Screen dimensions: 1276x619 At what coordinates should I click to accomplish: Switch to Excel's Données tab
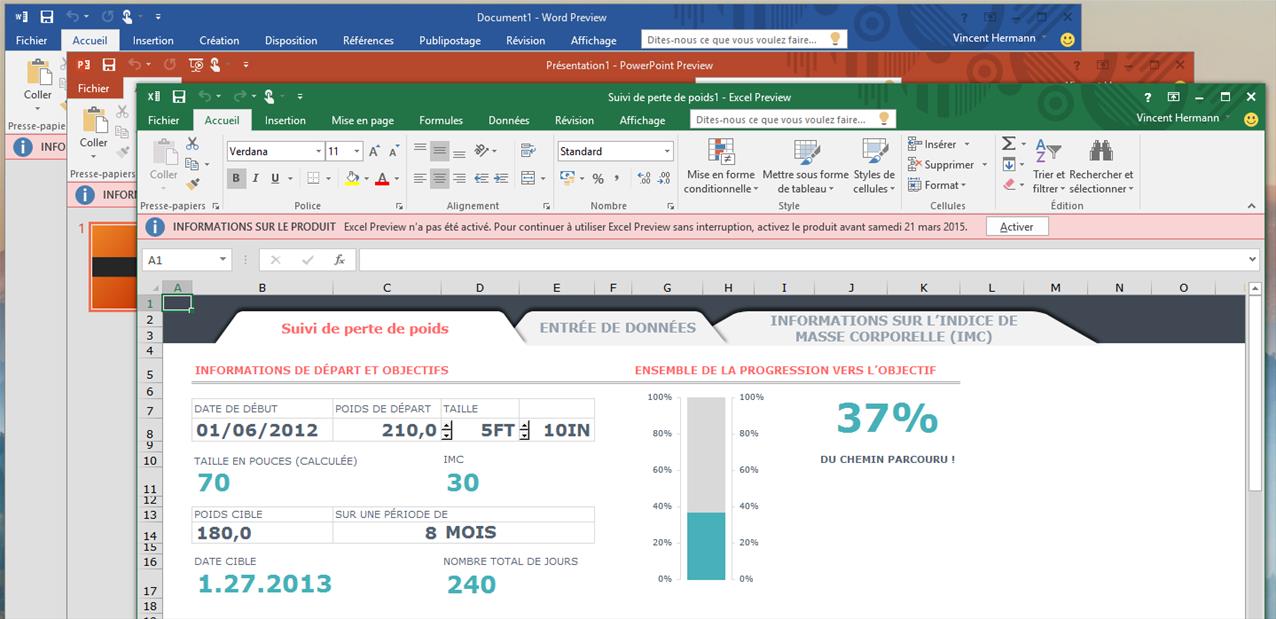[x=509, y=120]
